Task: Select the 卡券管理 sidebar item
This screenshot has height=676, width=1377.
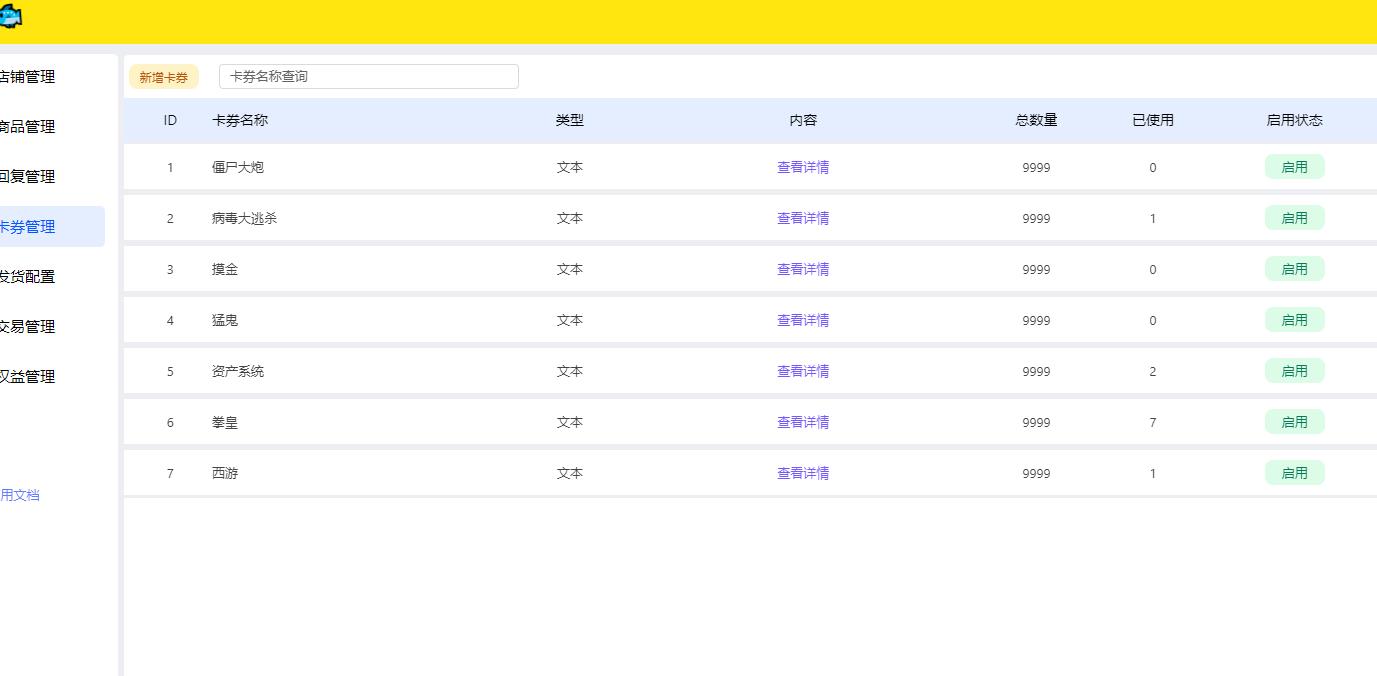Action: tap(27, 227)
